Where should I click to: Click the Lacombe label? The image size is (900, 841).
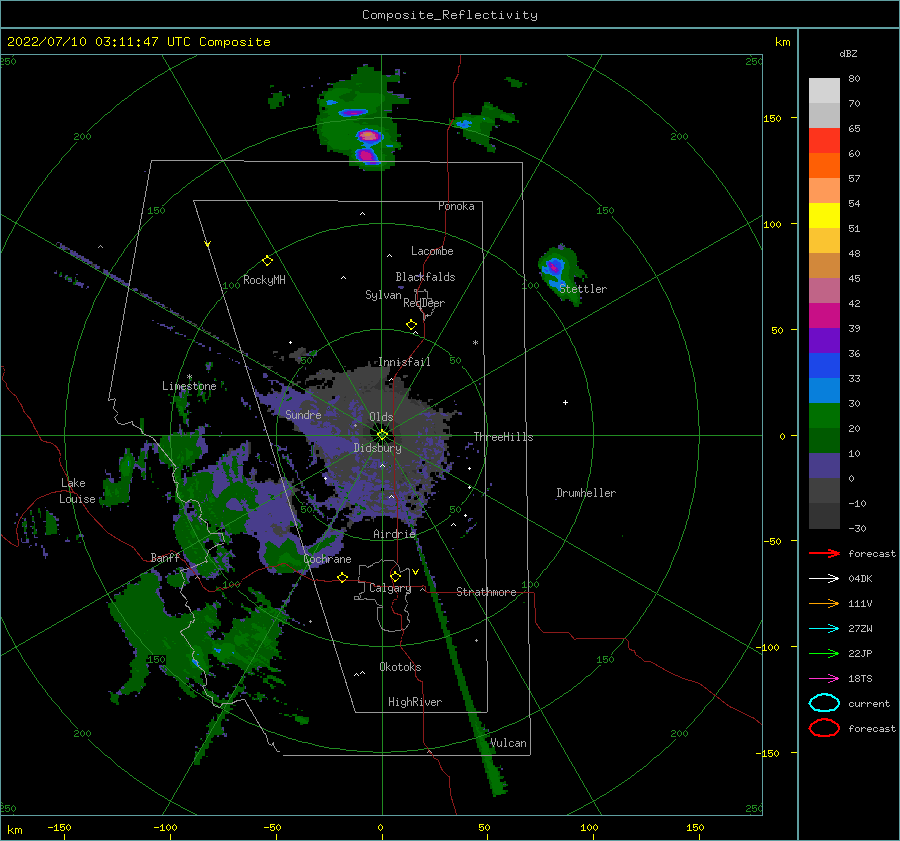(x=432, y=251)
